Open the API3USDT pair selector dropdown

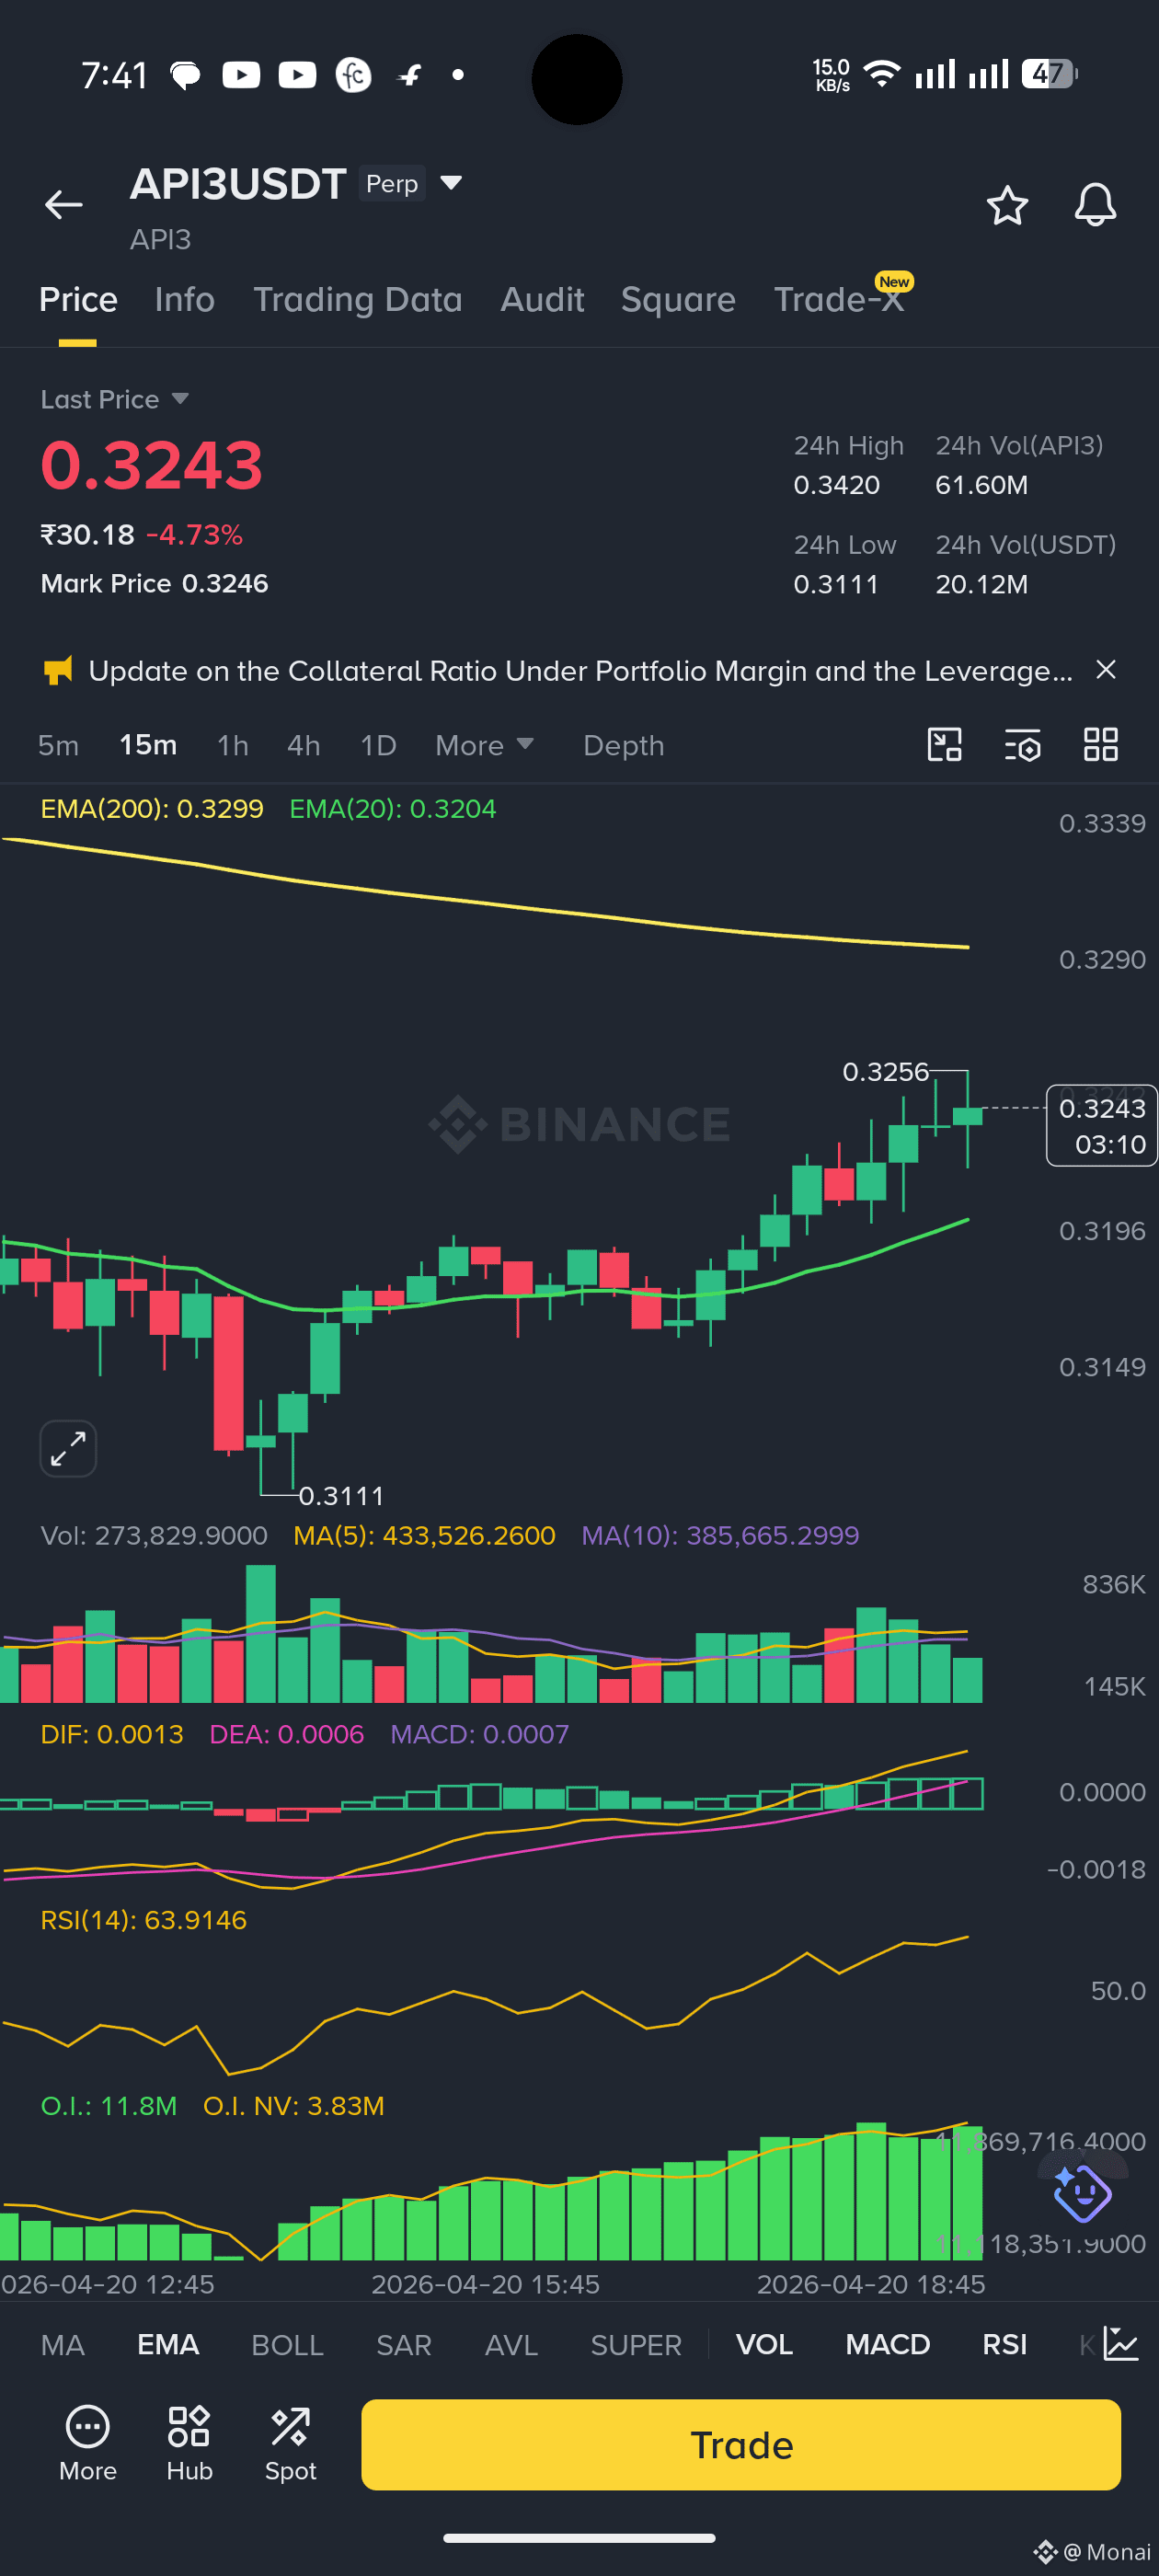[x=451, y=182]
